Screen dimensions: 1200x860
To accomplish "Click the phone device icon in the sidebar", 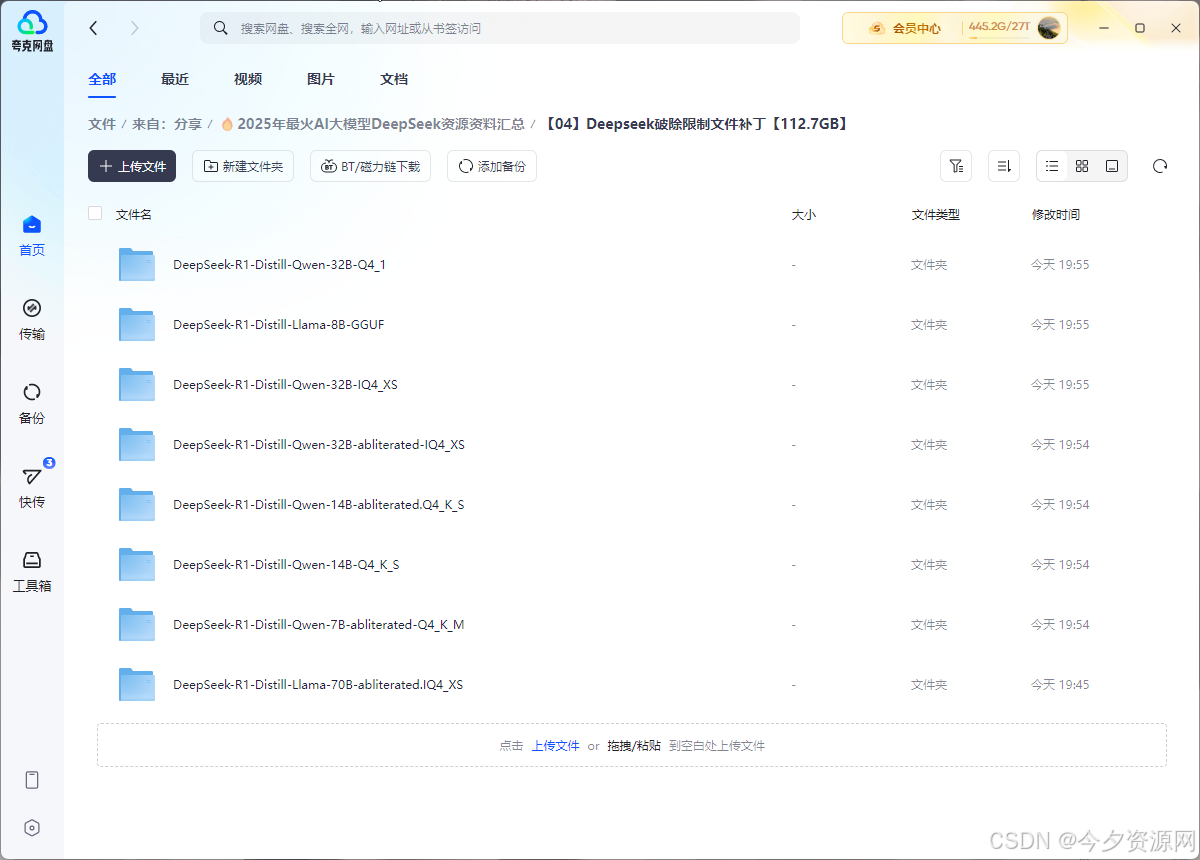I will pyautogui.click(x=32, y=780).
